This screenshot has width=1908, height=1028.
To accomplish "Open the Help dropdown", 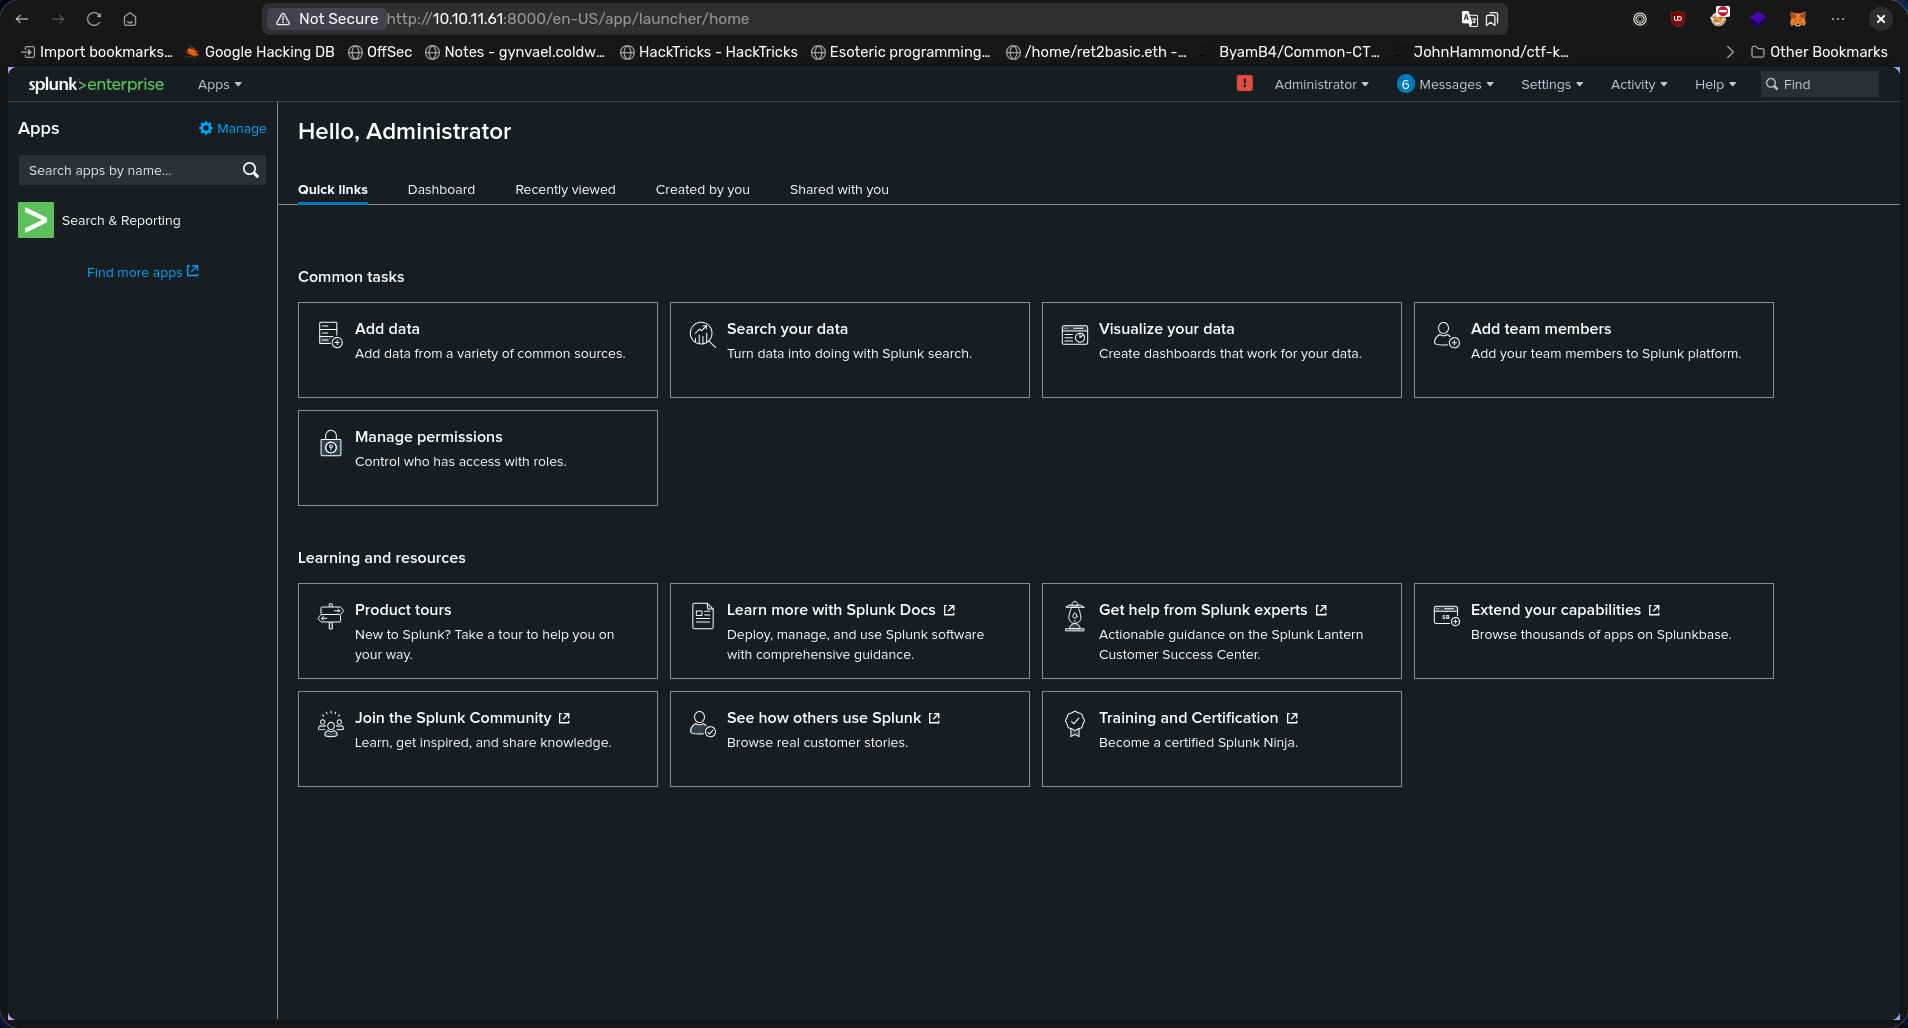I will pos(1715,84).
